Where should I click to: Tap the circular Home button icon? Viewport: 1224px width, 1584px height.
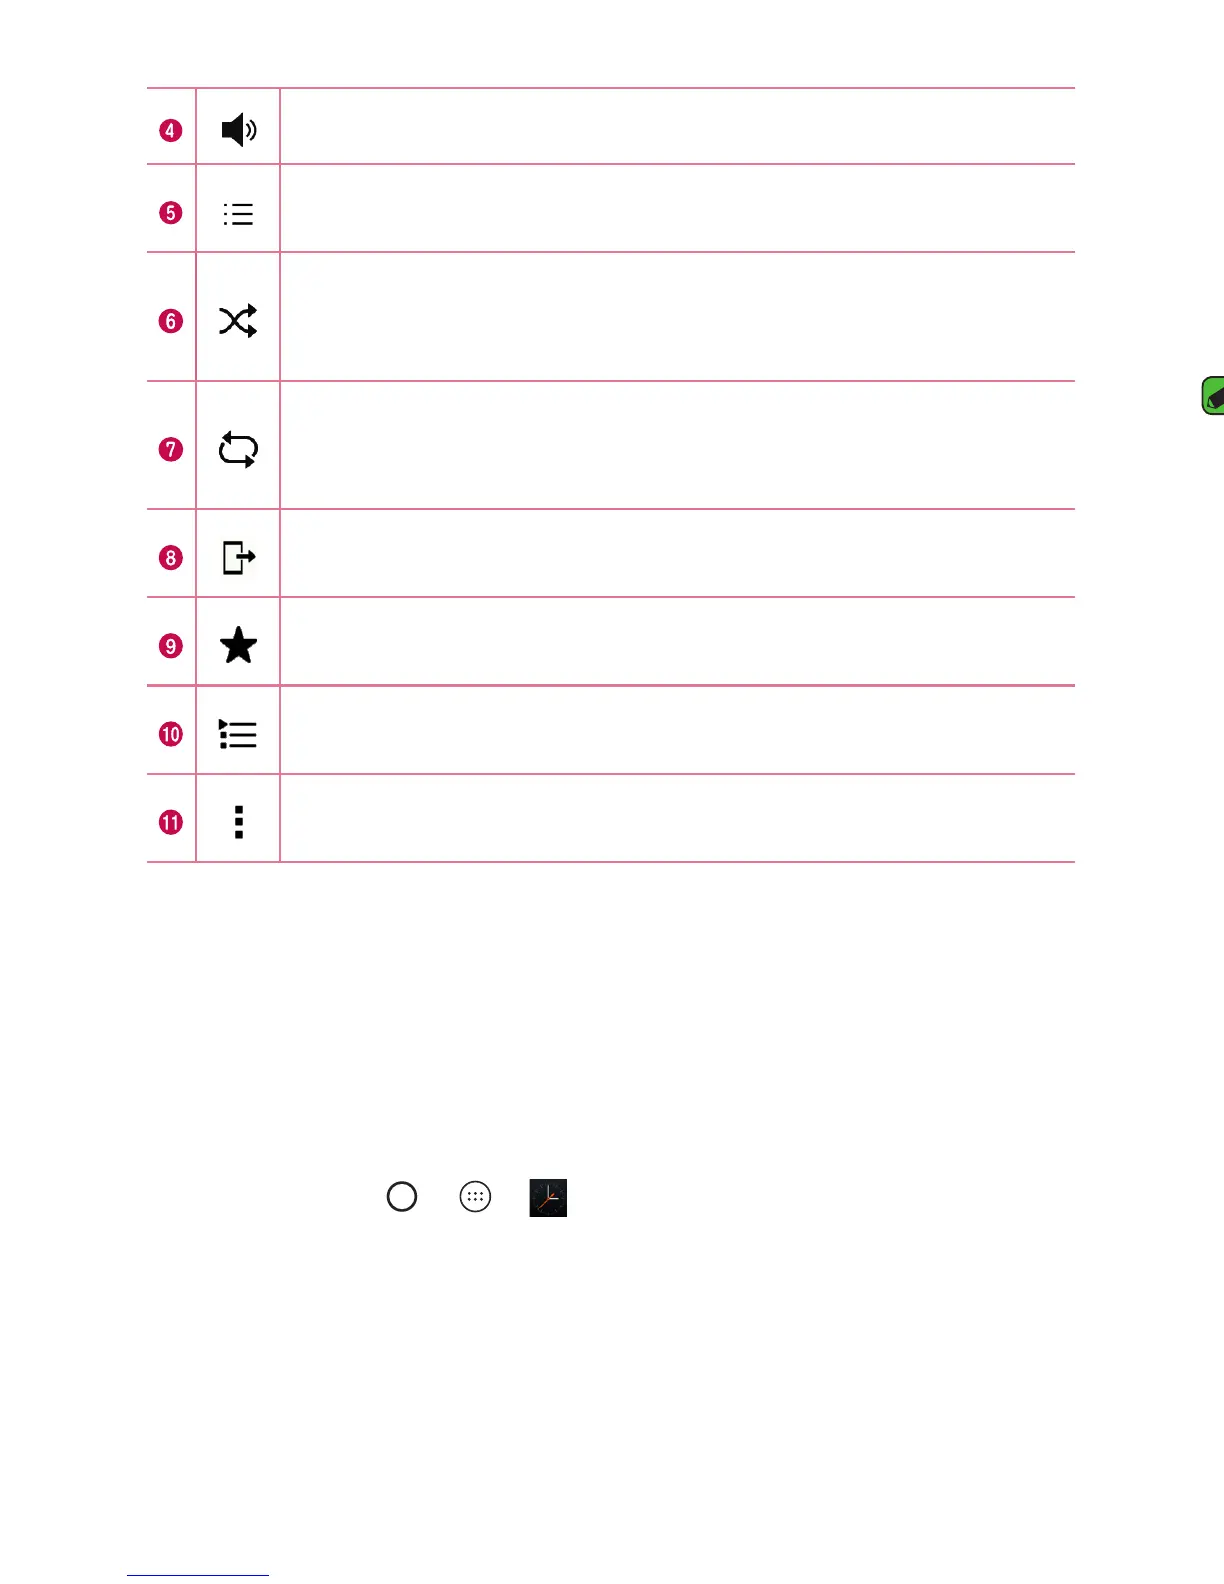click(x=402, y=1196)
